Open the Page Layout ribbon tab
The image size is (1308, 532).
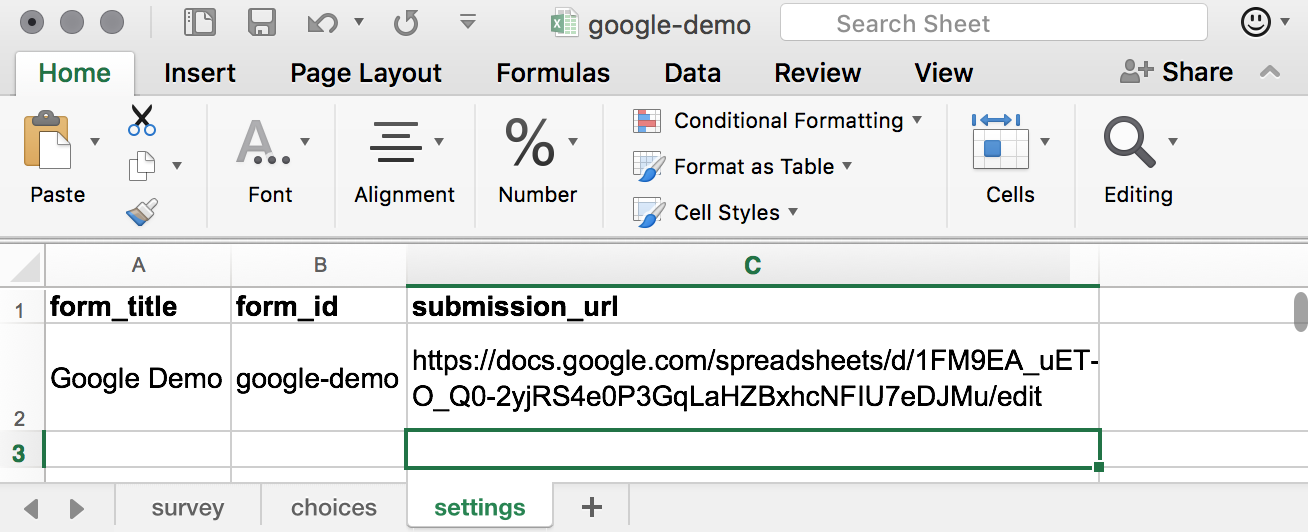(x=366, y=73)
